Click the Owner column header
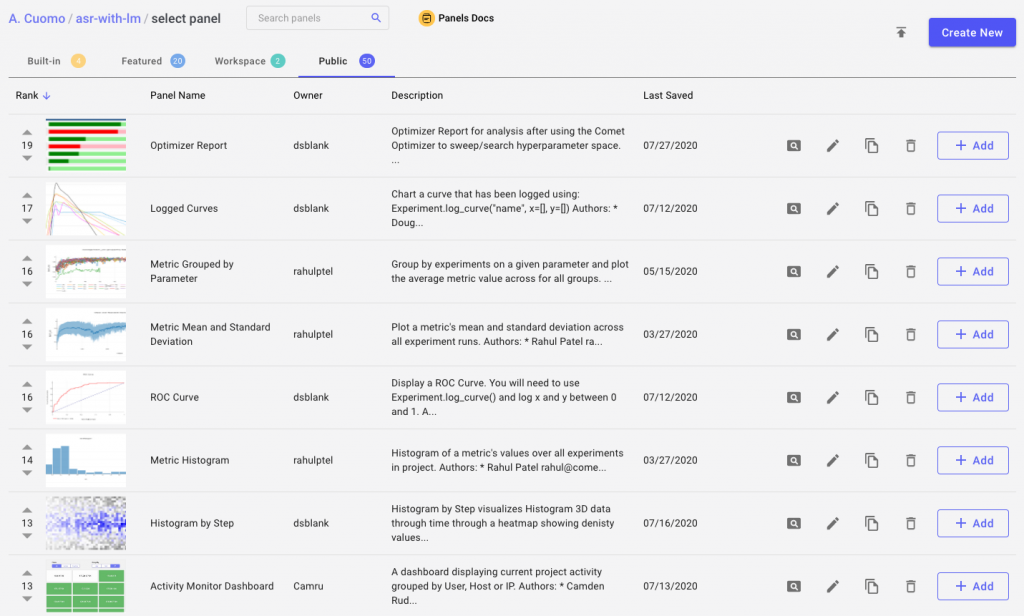1024x616 pixels. tap(308, 95)
